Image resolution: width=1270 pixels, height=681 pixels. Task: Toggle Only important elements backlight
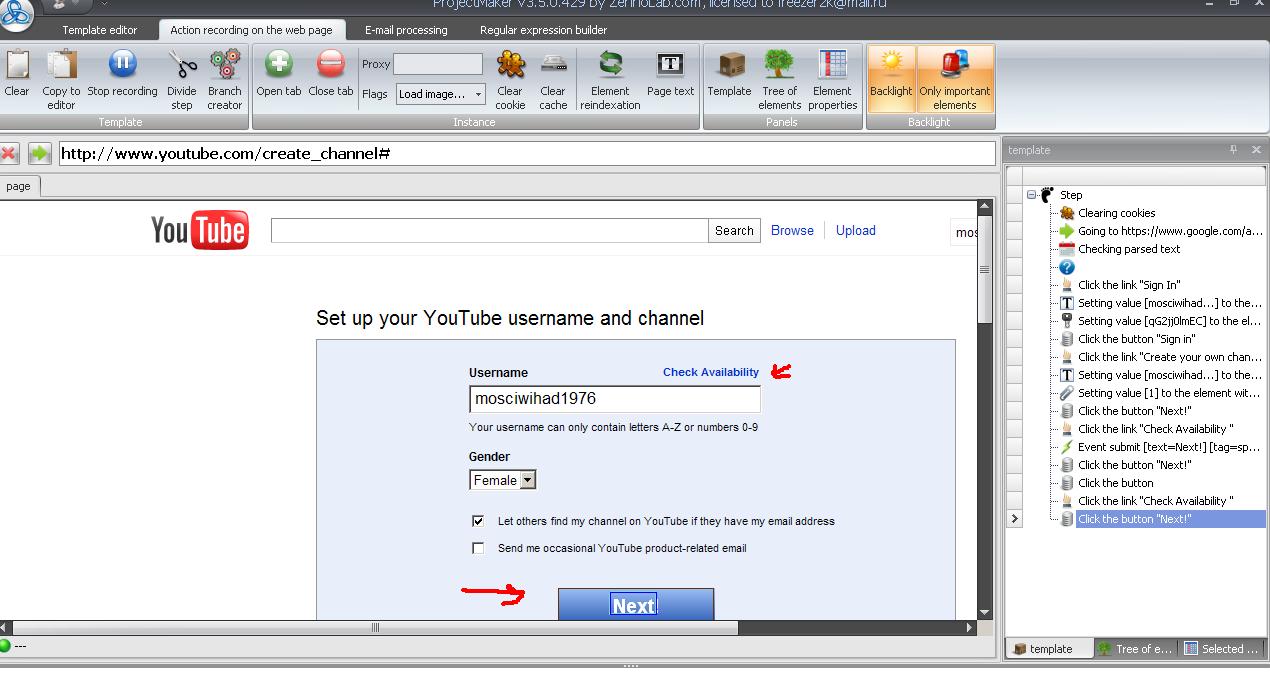pyautogui.click(x=955, y=78)
